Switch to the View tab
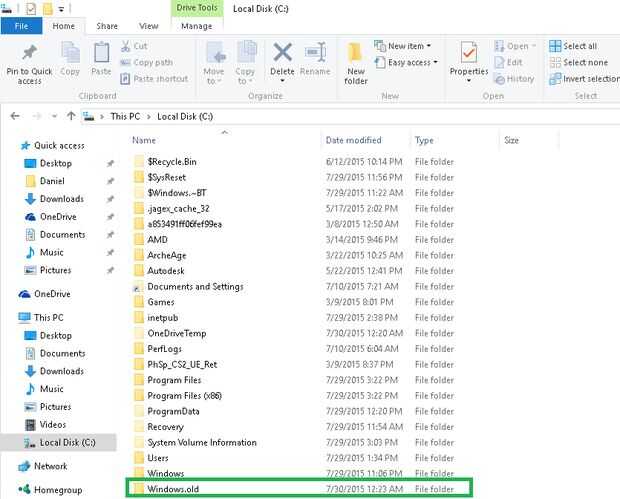Image resolution: width=620 pixels, height=499 pixels. (x=149, y=26)
